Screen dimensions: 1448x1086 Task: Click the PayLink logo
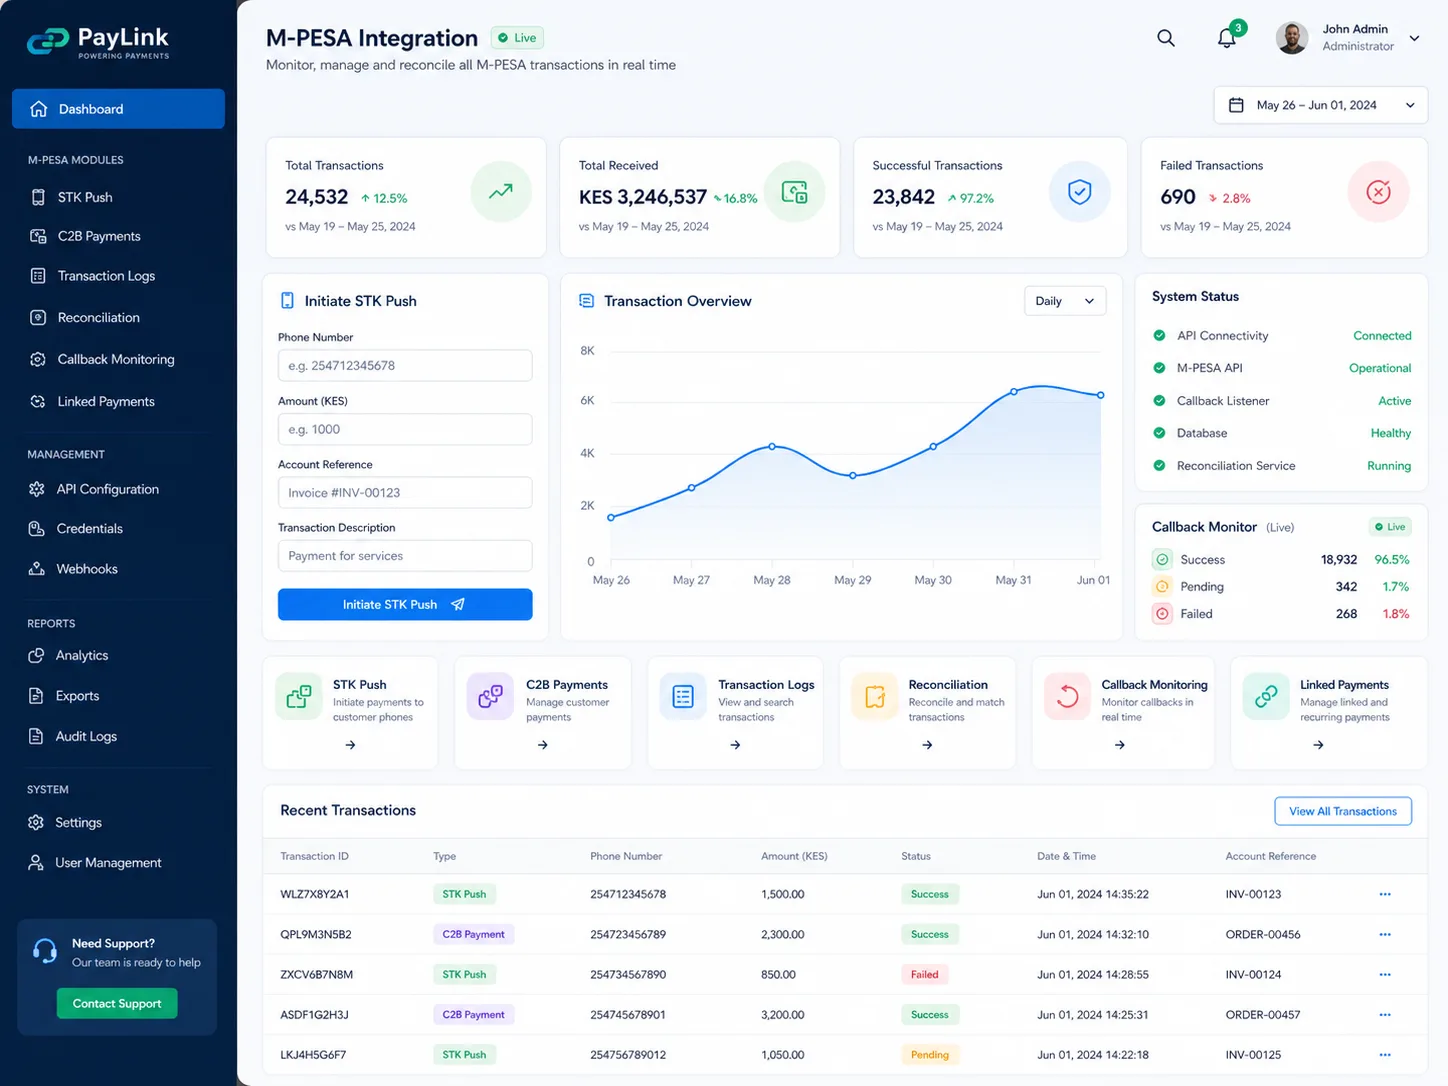[98, 42]
